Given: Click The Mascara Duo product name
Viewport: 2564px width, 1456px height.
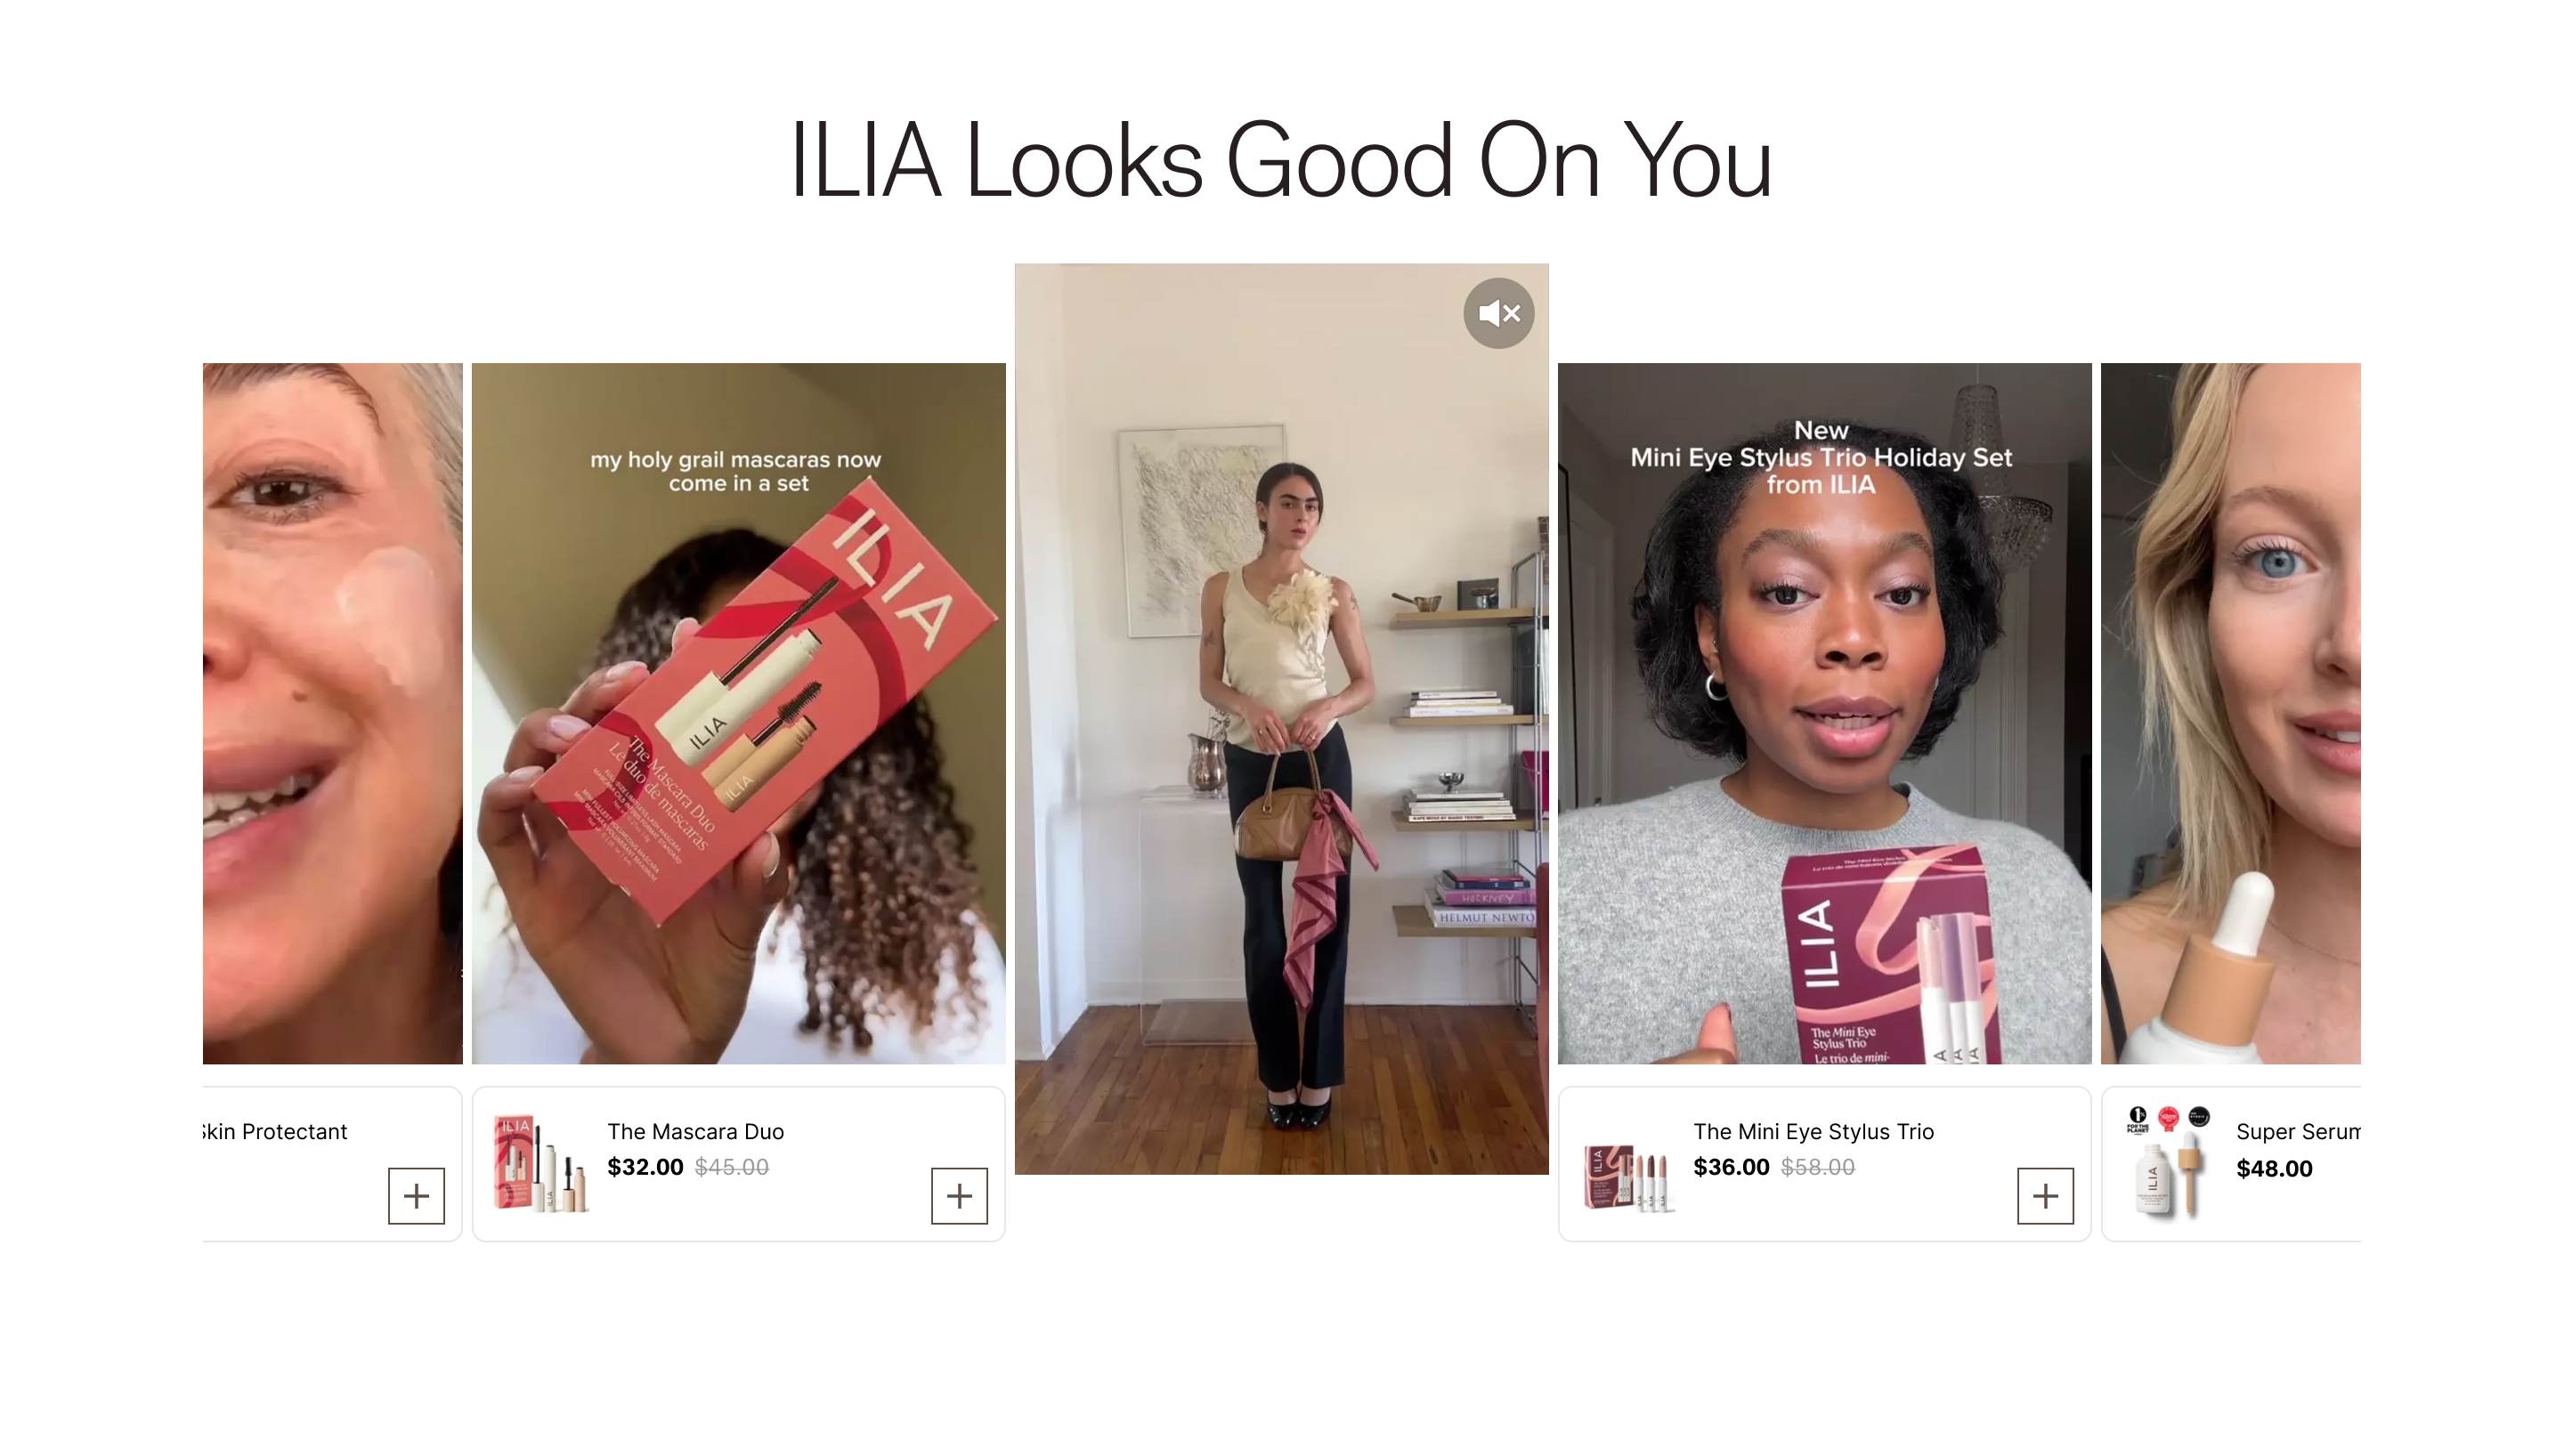Looking at the screenshot, I should (695, 1131).
